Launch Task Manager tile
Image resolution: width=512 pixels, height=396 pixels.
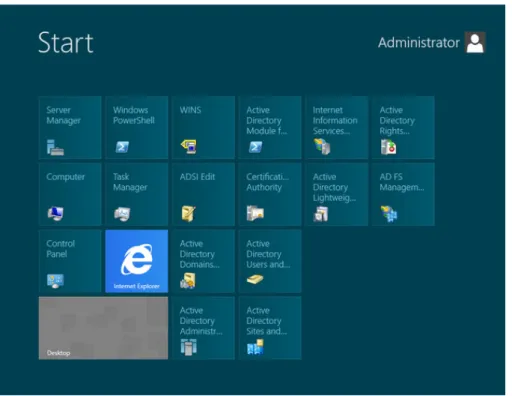pos(137,194)
